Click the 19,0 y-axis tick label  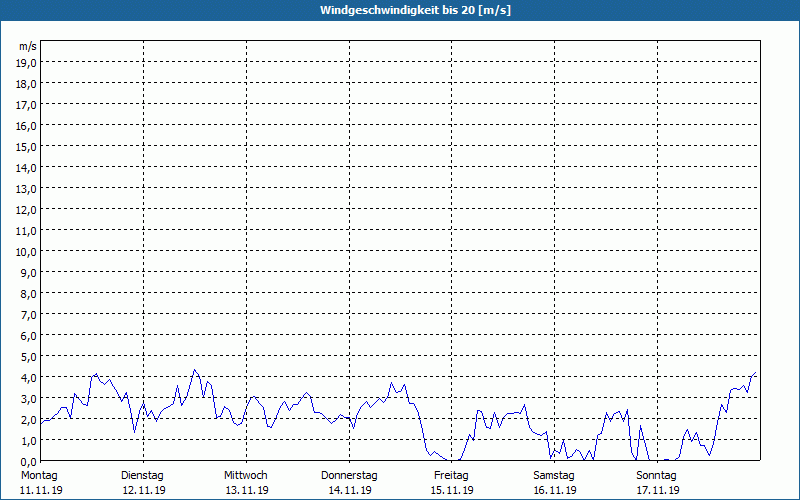click(27, 62)
